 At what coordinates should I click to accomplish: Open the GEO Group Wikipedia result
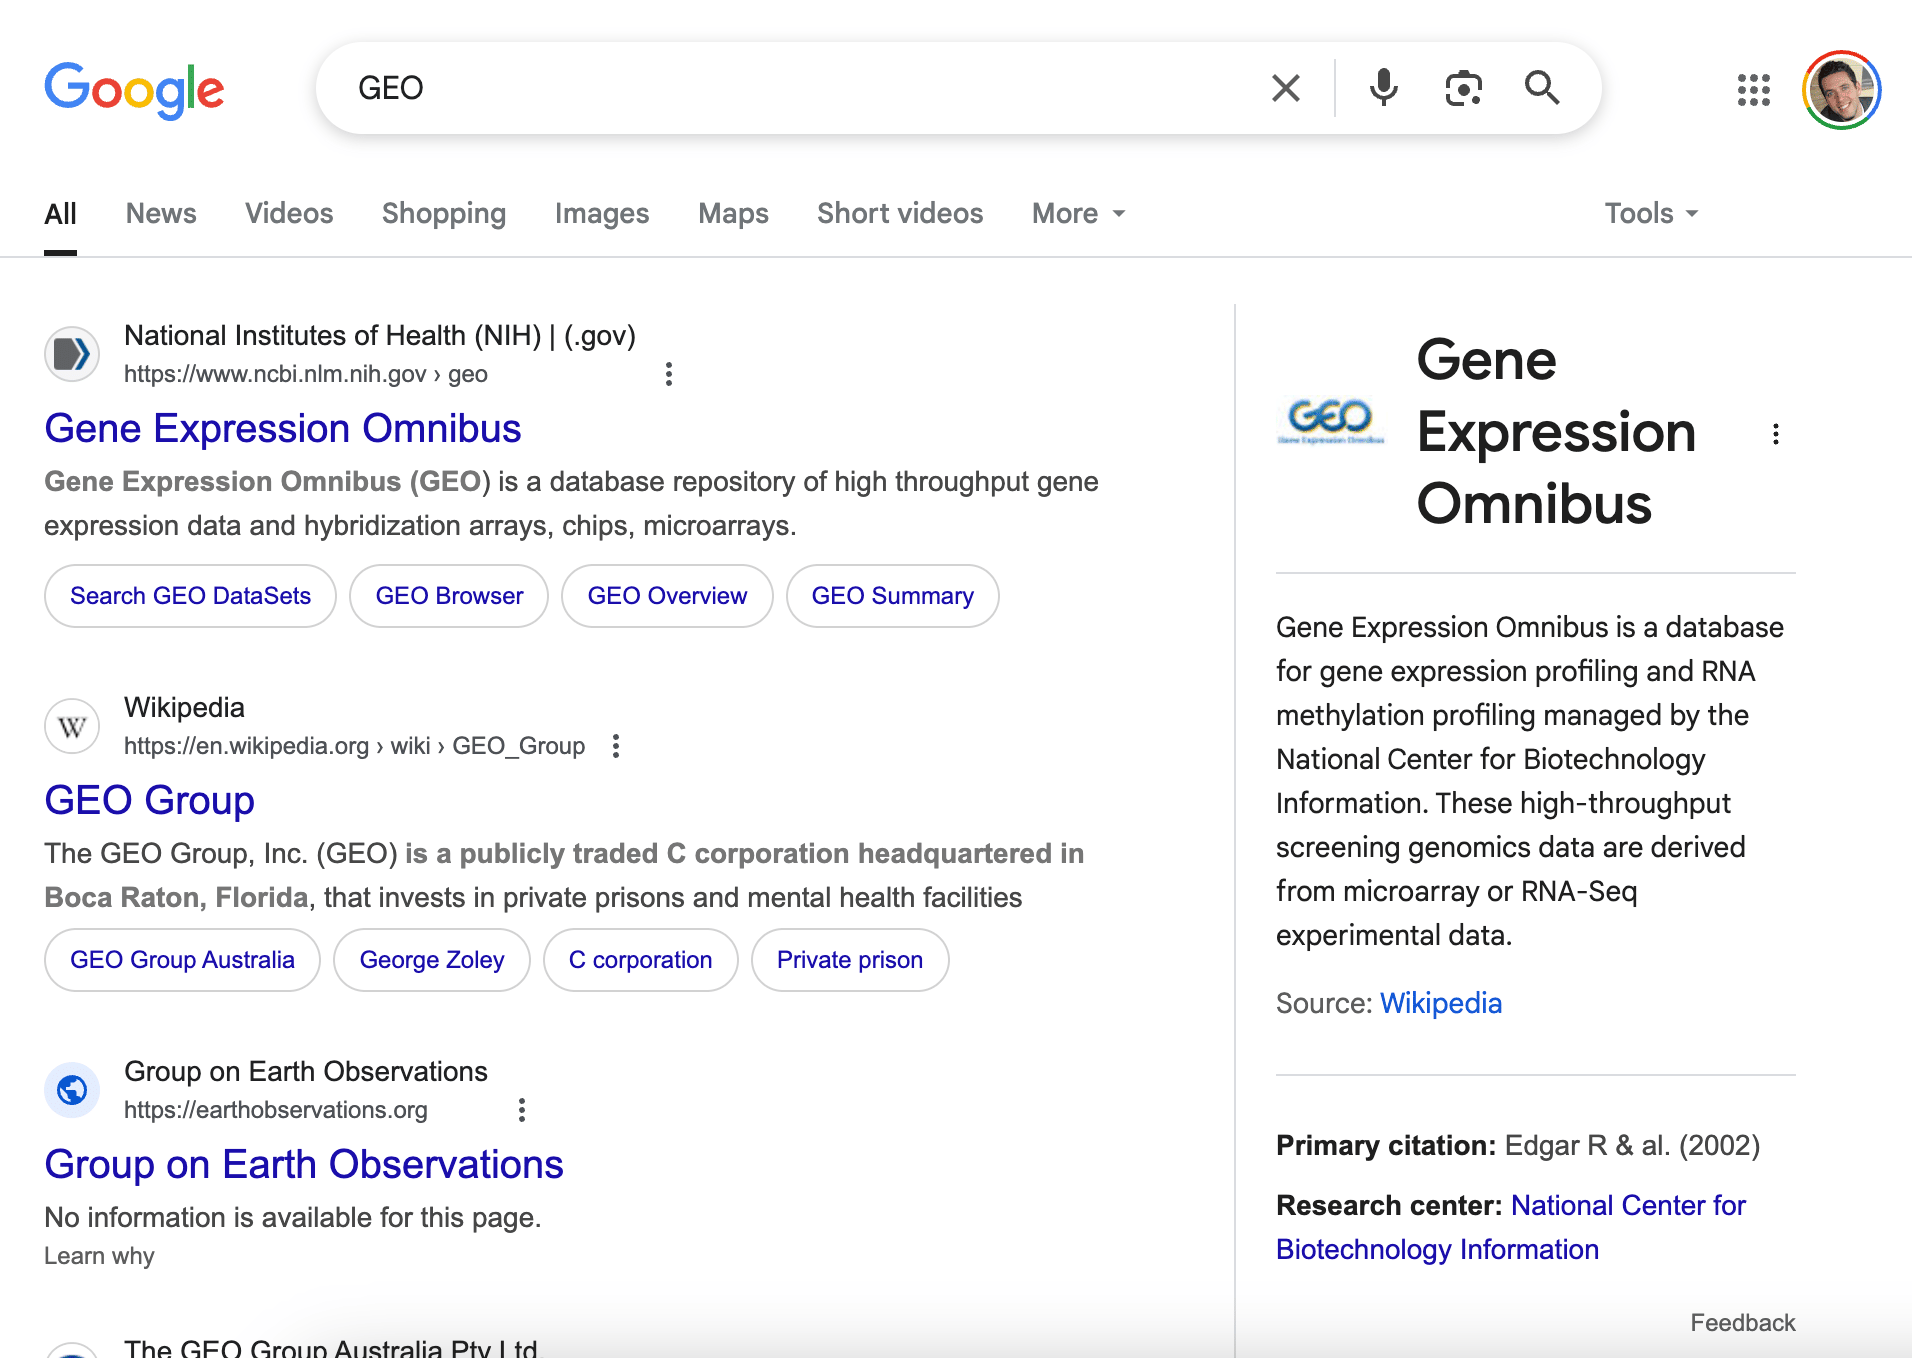pos(150,801)
